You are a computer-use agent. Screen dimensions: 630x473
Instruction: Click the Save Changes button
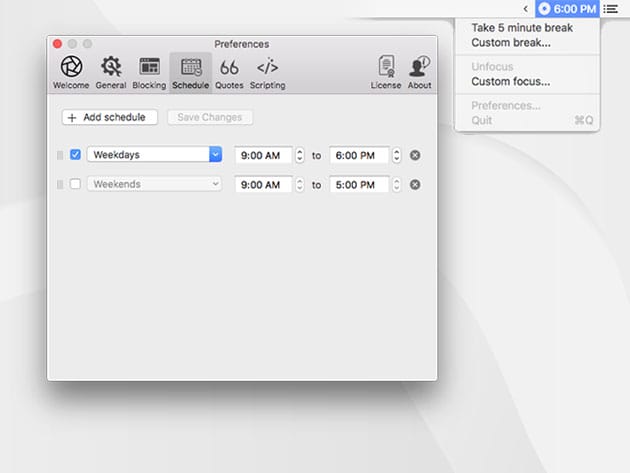210,117
